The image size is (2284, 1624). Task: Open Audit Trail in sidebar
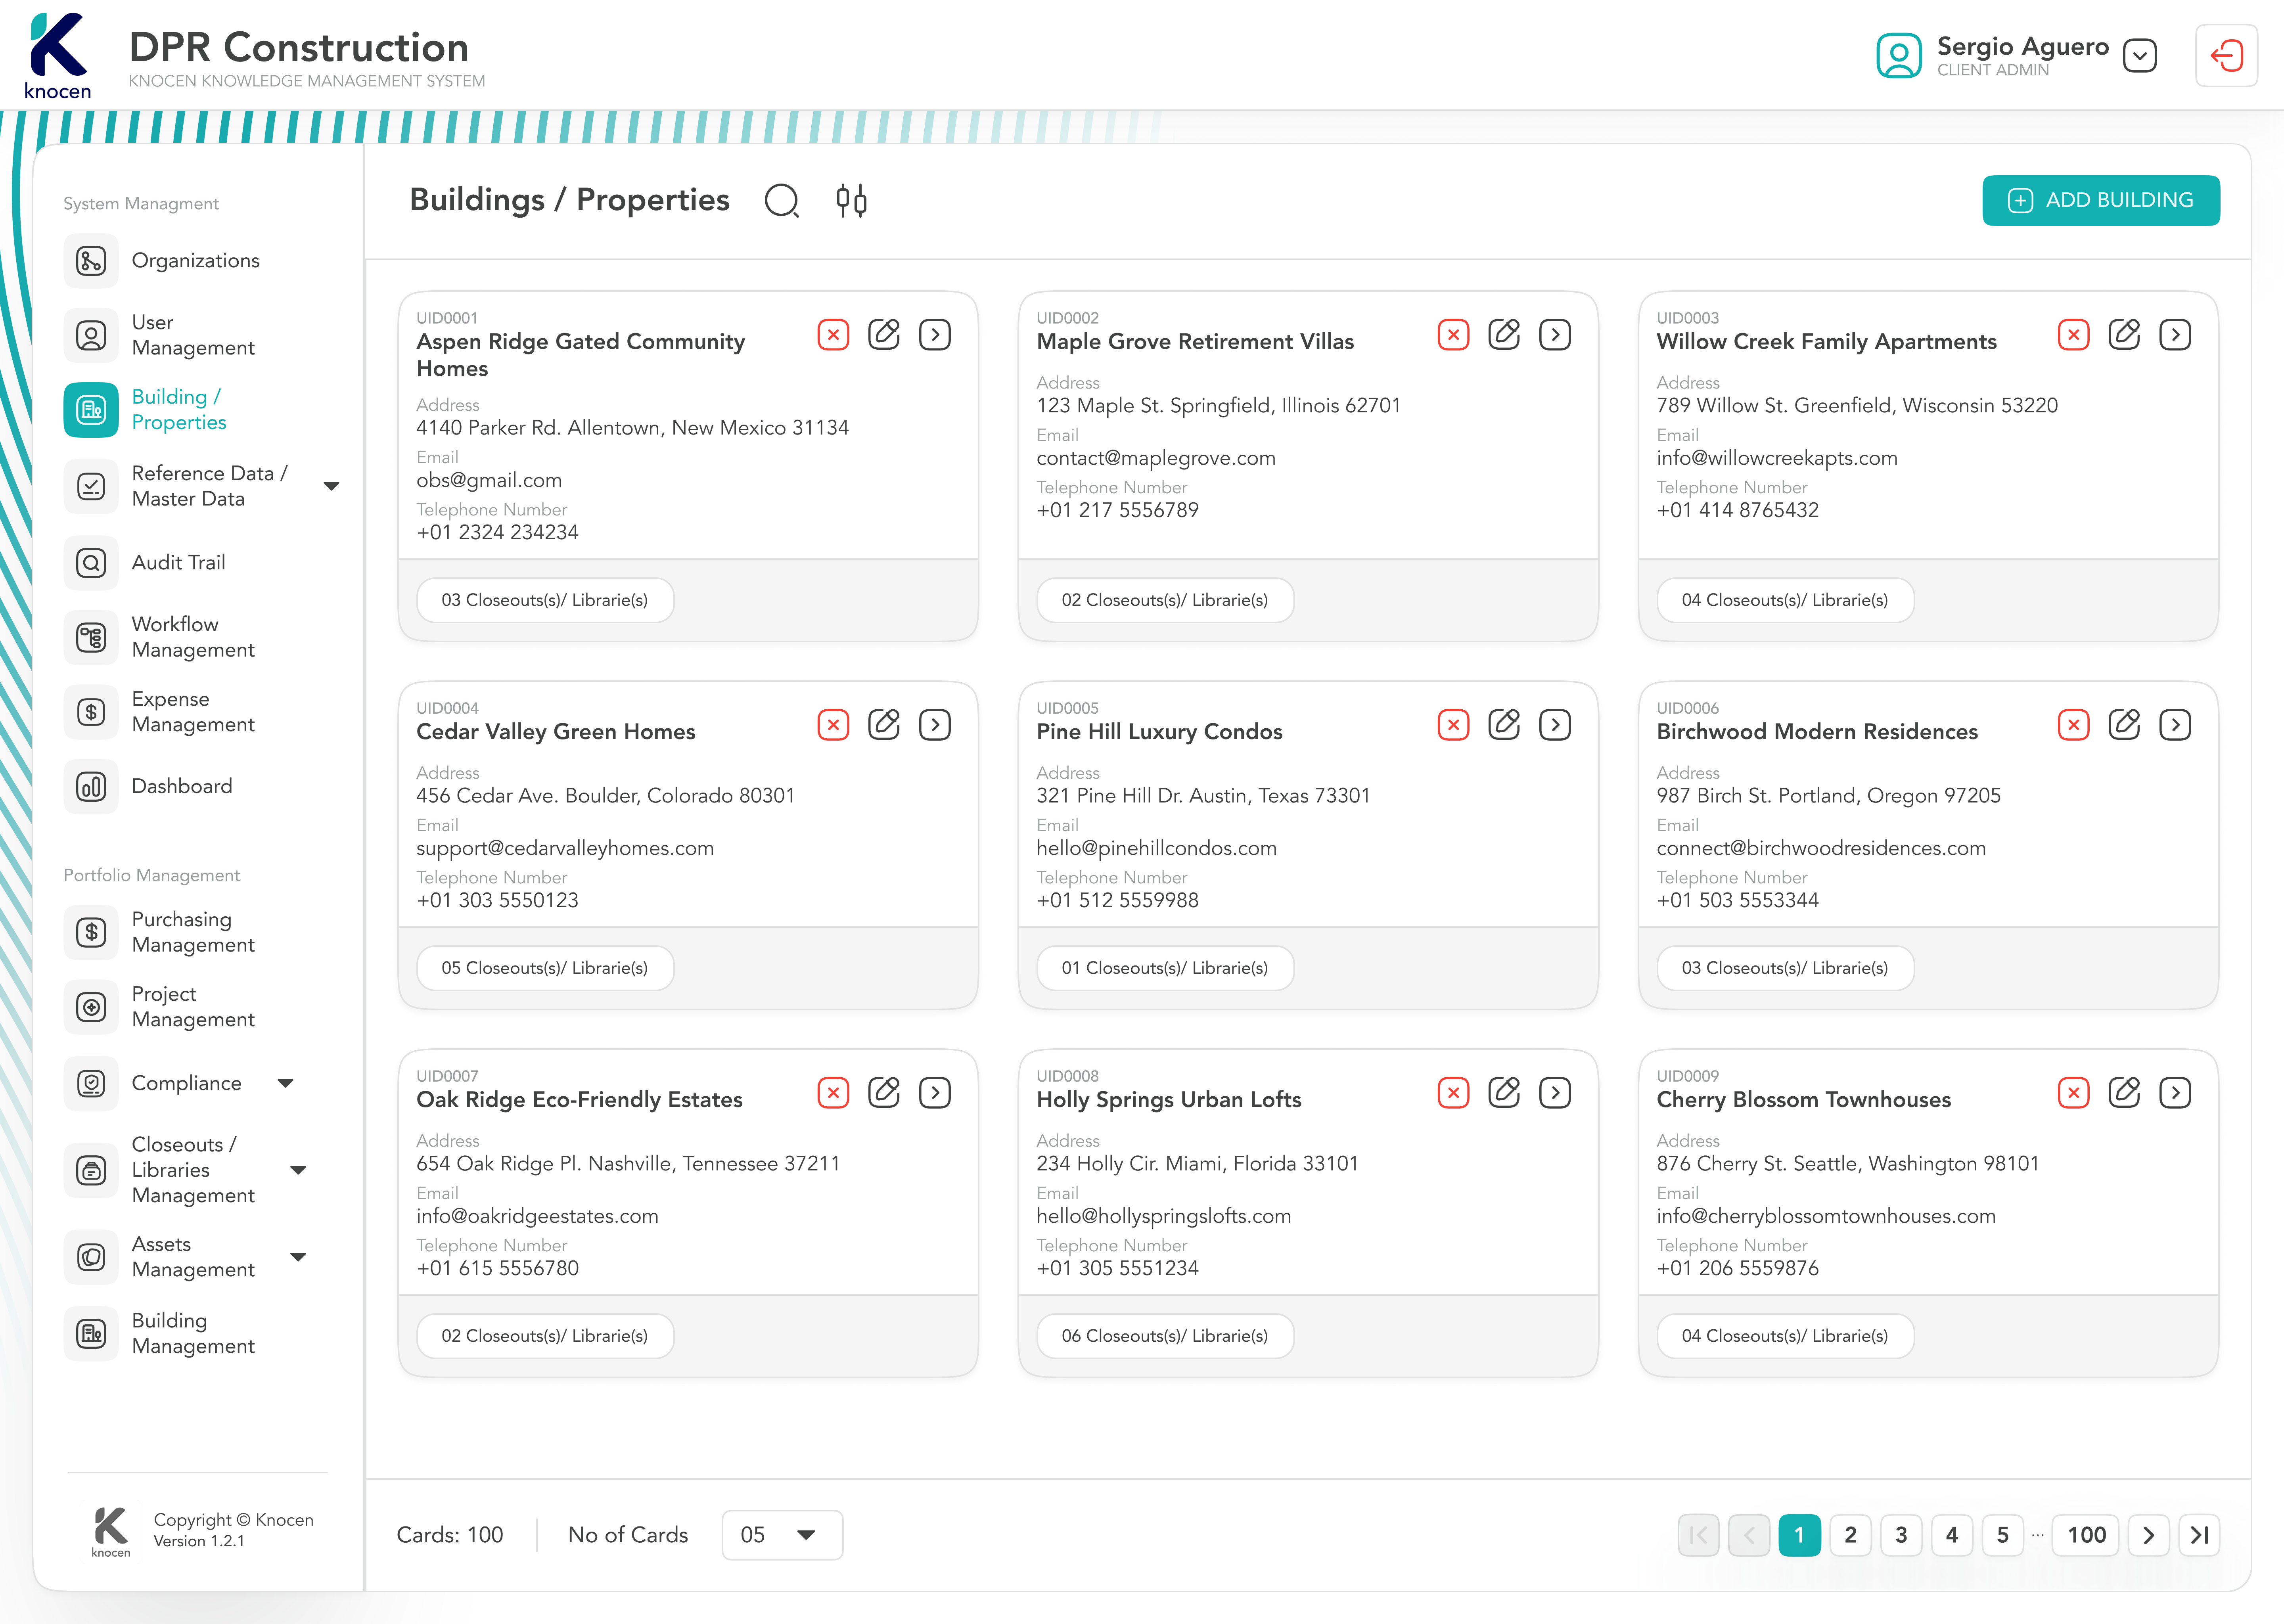click(178, 562)
